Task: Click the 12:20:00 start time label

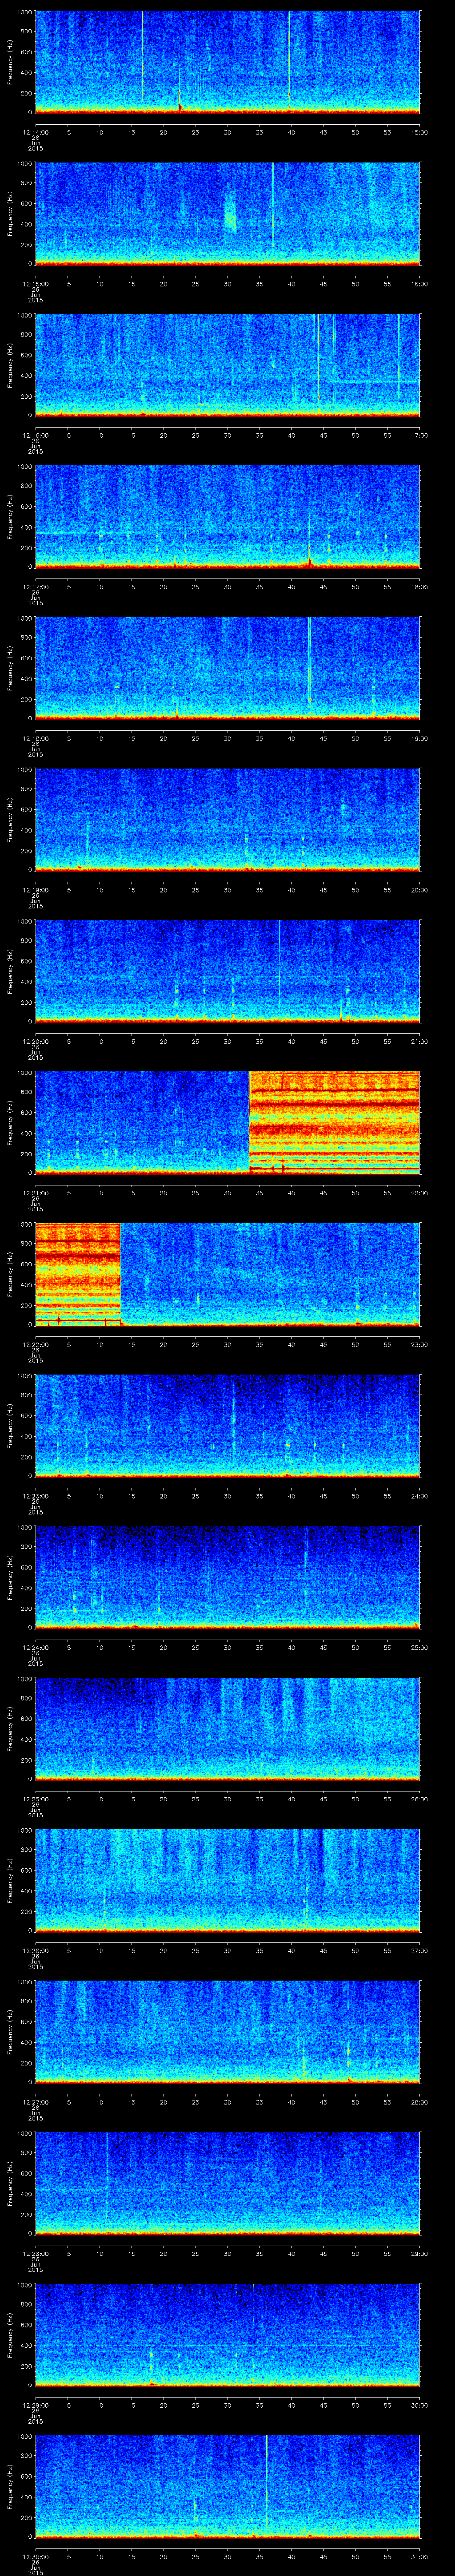Action: [35, 1041]
